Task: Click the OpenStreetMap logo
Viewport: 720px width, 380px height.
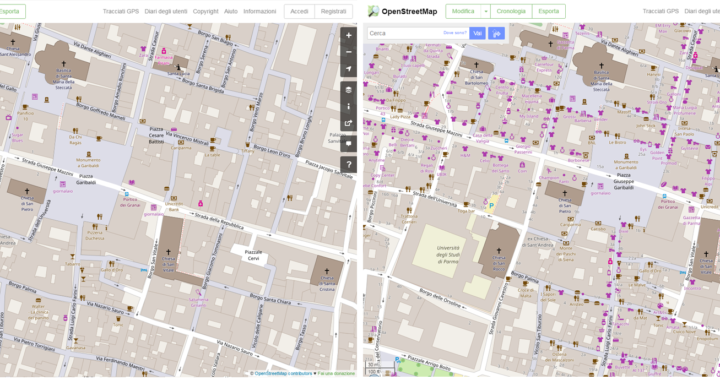Action: tap(403, 11)
